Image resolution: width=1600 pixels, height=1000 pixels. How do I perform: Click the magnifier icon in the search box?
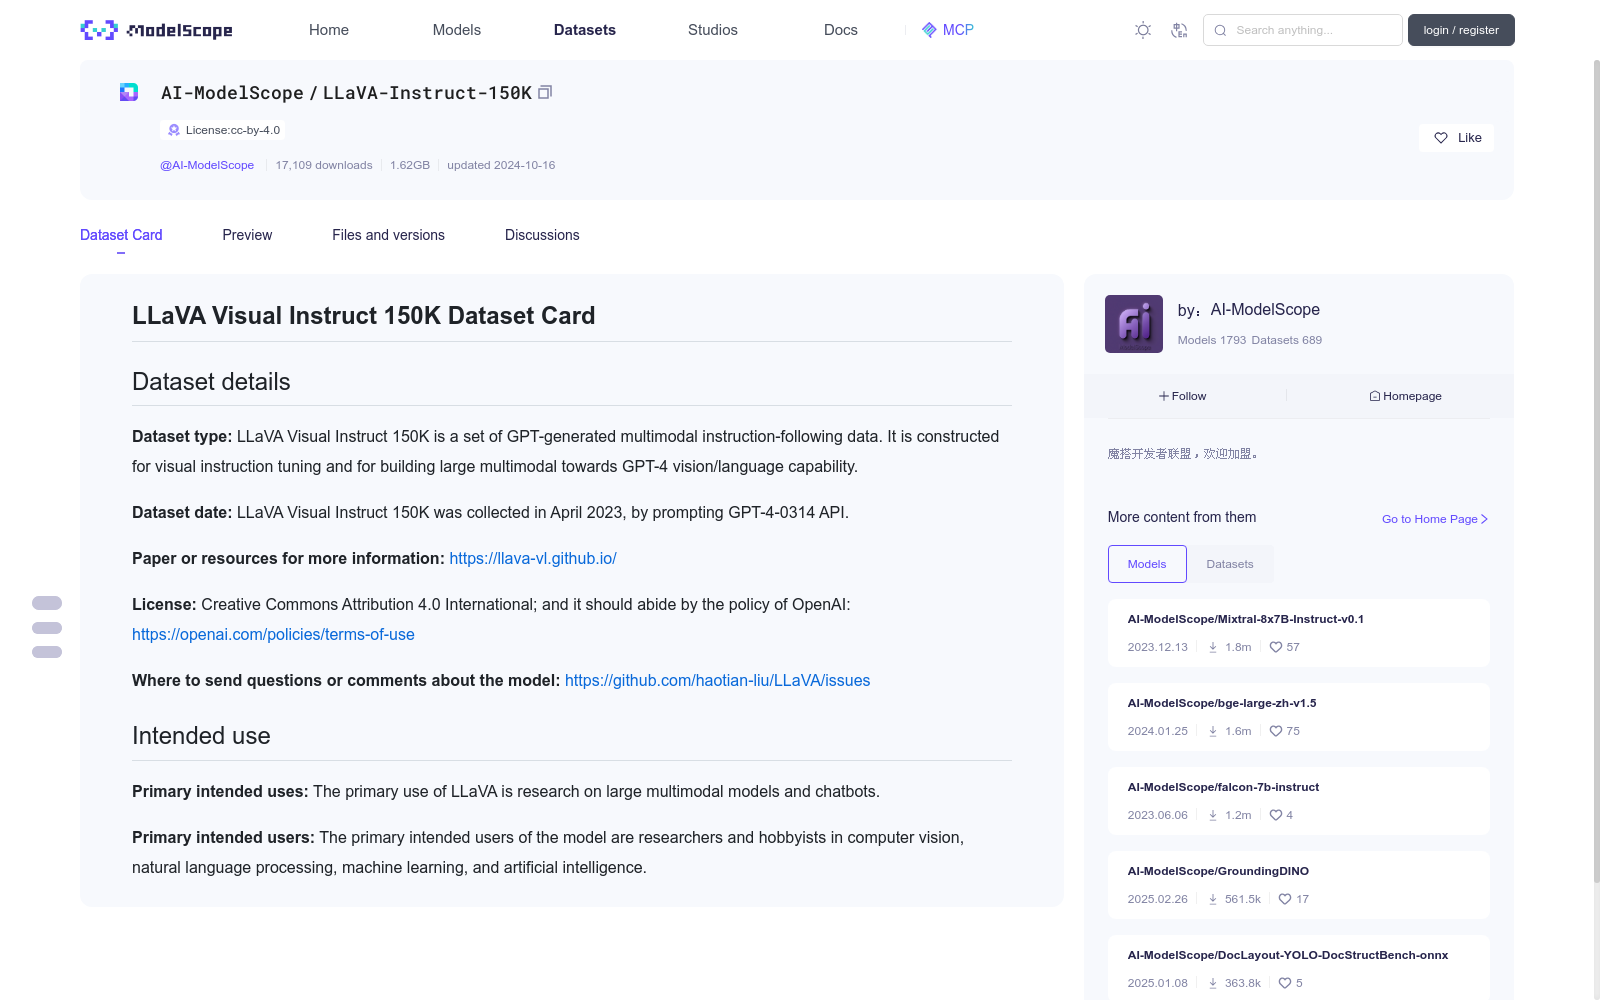(1220, 30)
